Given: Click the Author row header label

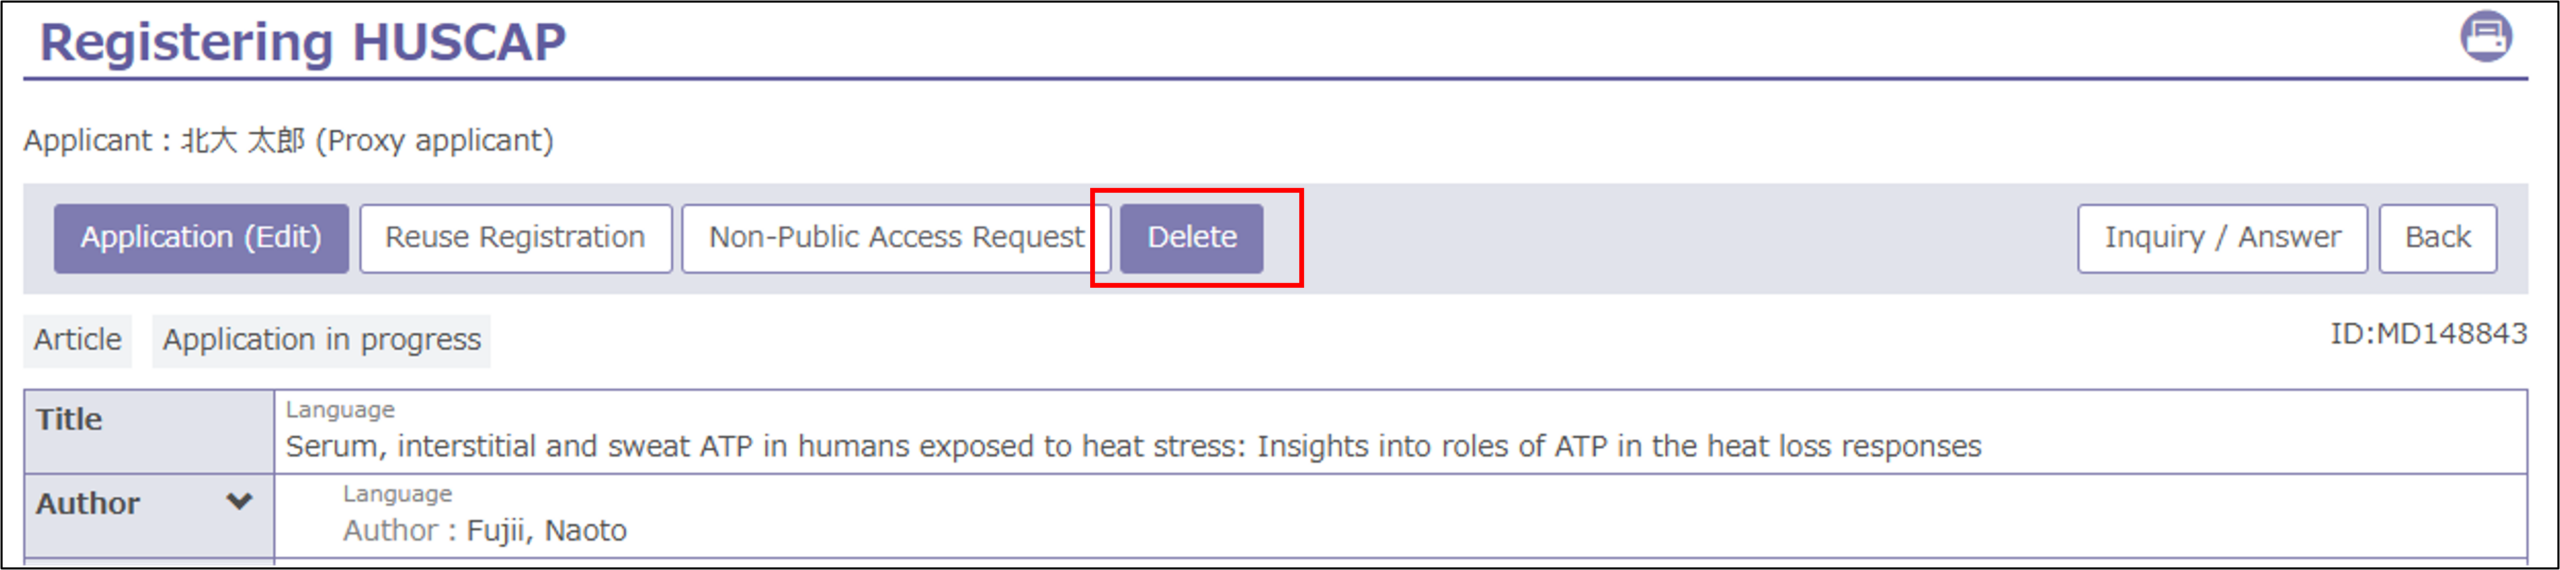Looking at the screenshot, I should tap(88, 503).
